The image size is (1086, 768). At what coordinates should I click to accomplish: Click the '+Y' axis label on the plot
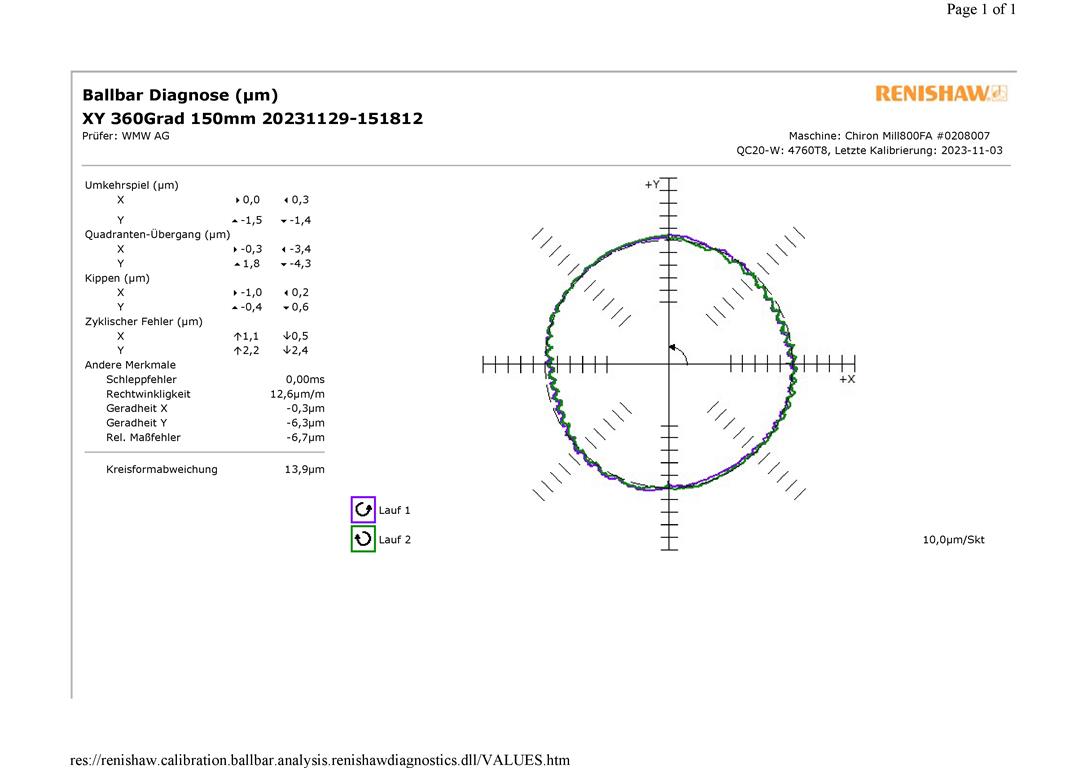(x=652, y=184)
